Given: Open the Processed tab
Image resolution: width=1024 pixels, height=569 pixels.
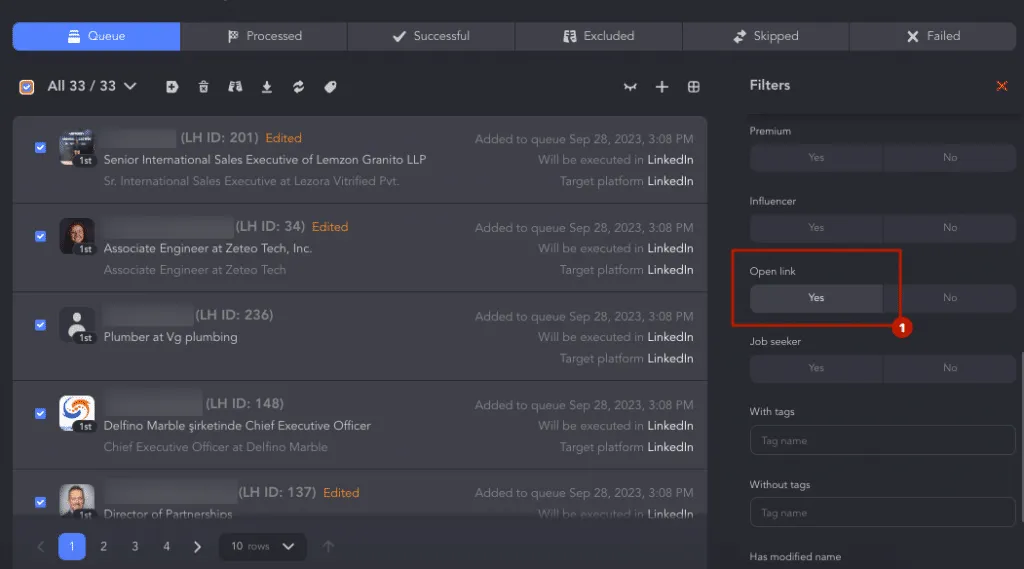Looking at the screenshot, I should pos(264,36).
